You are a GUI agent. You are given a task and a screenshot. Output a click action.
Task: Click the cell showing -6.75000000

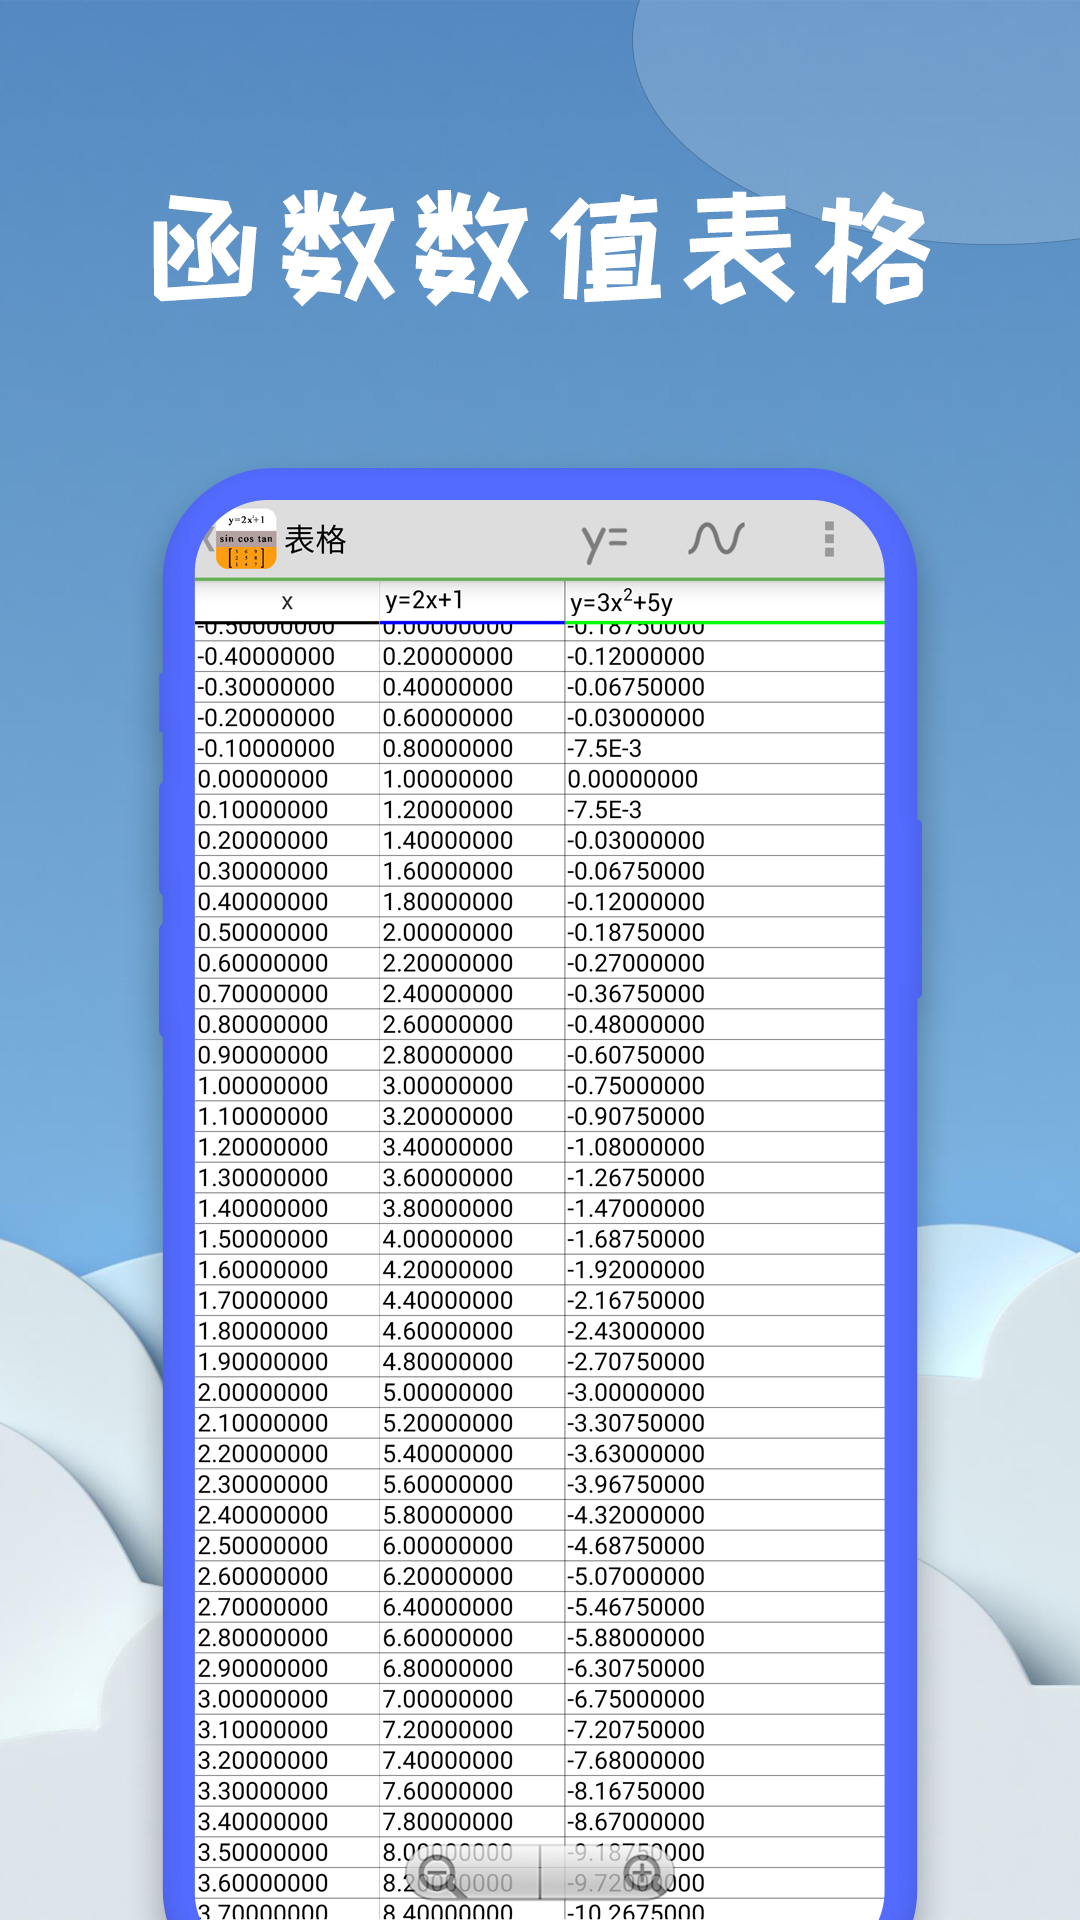click(x=636, y=1699)
